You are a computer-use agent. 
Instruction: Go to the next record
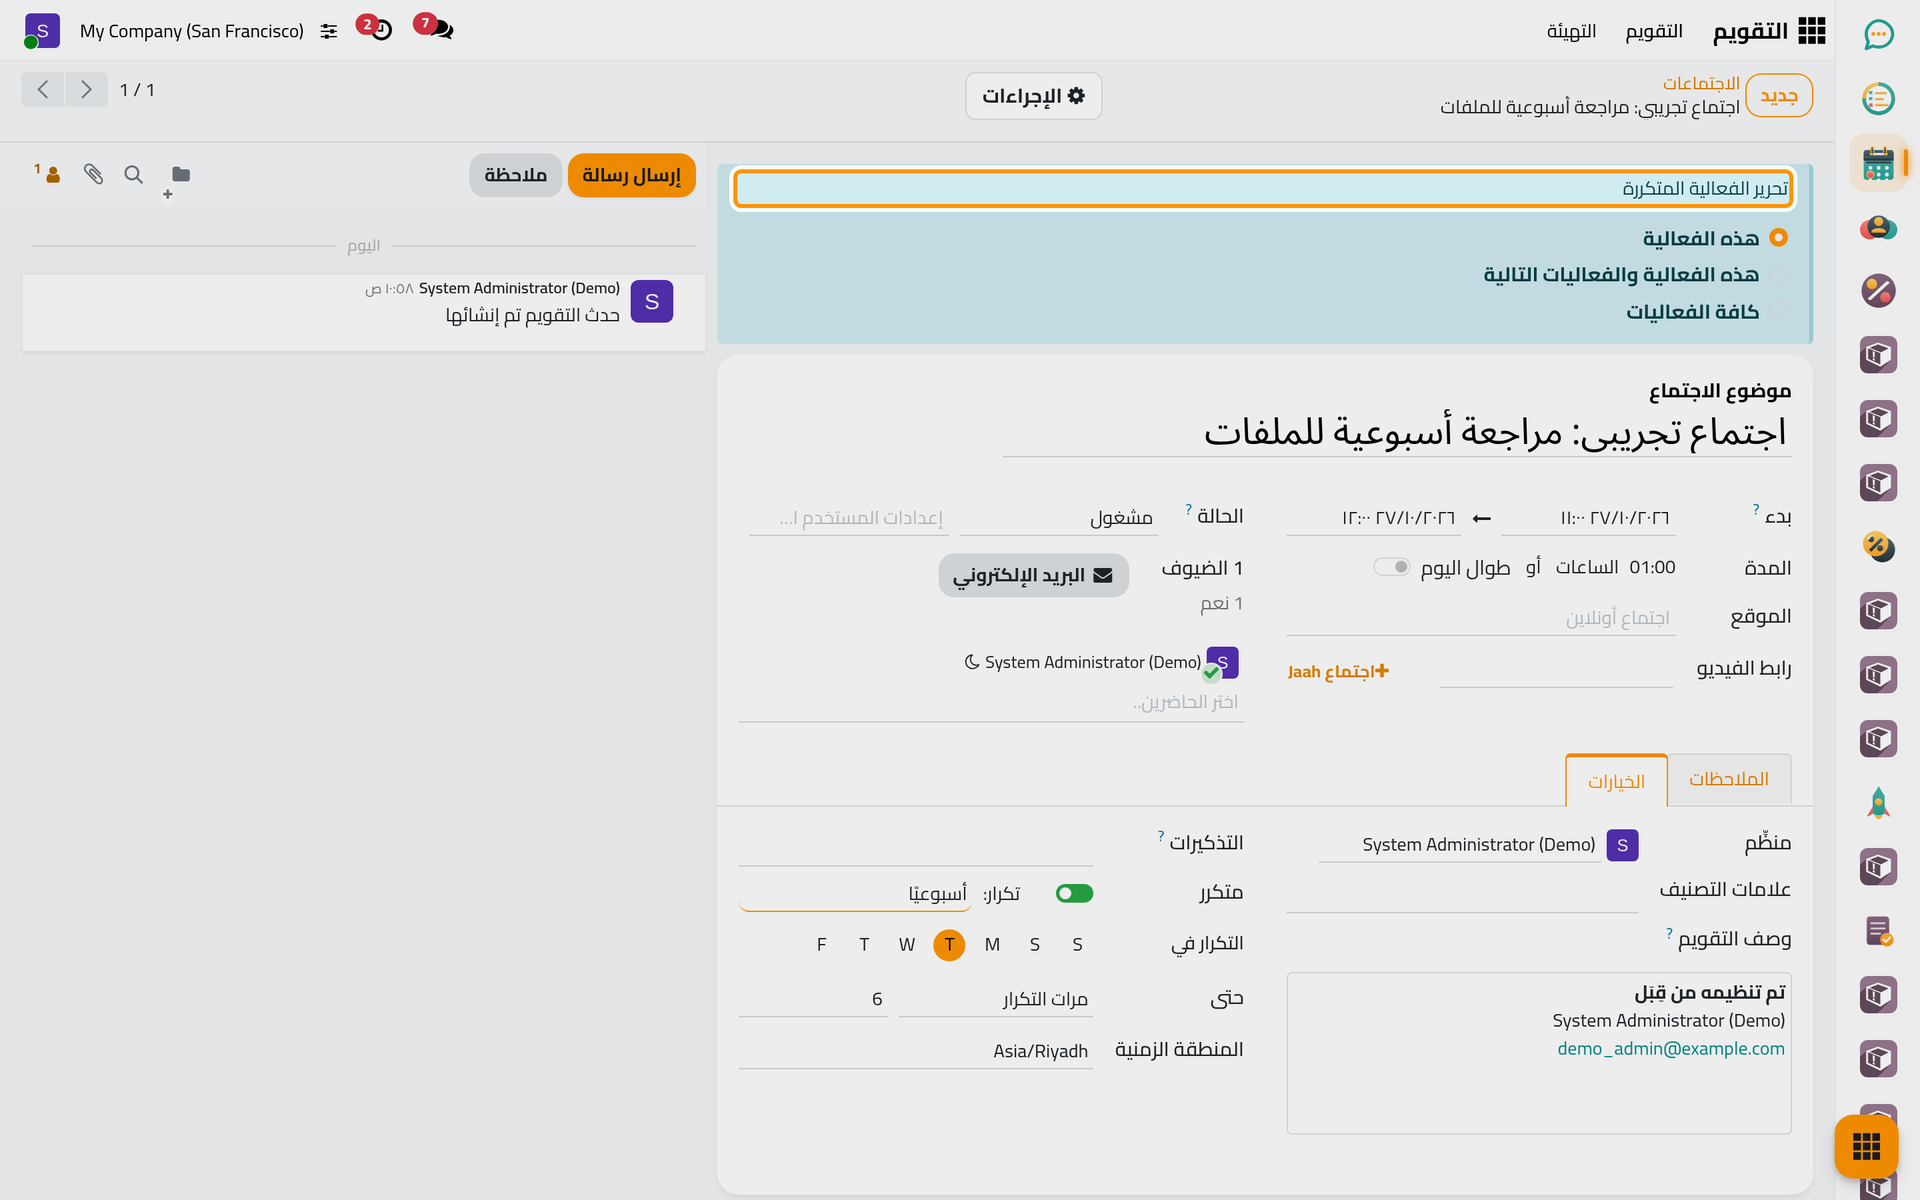point(87,90)
